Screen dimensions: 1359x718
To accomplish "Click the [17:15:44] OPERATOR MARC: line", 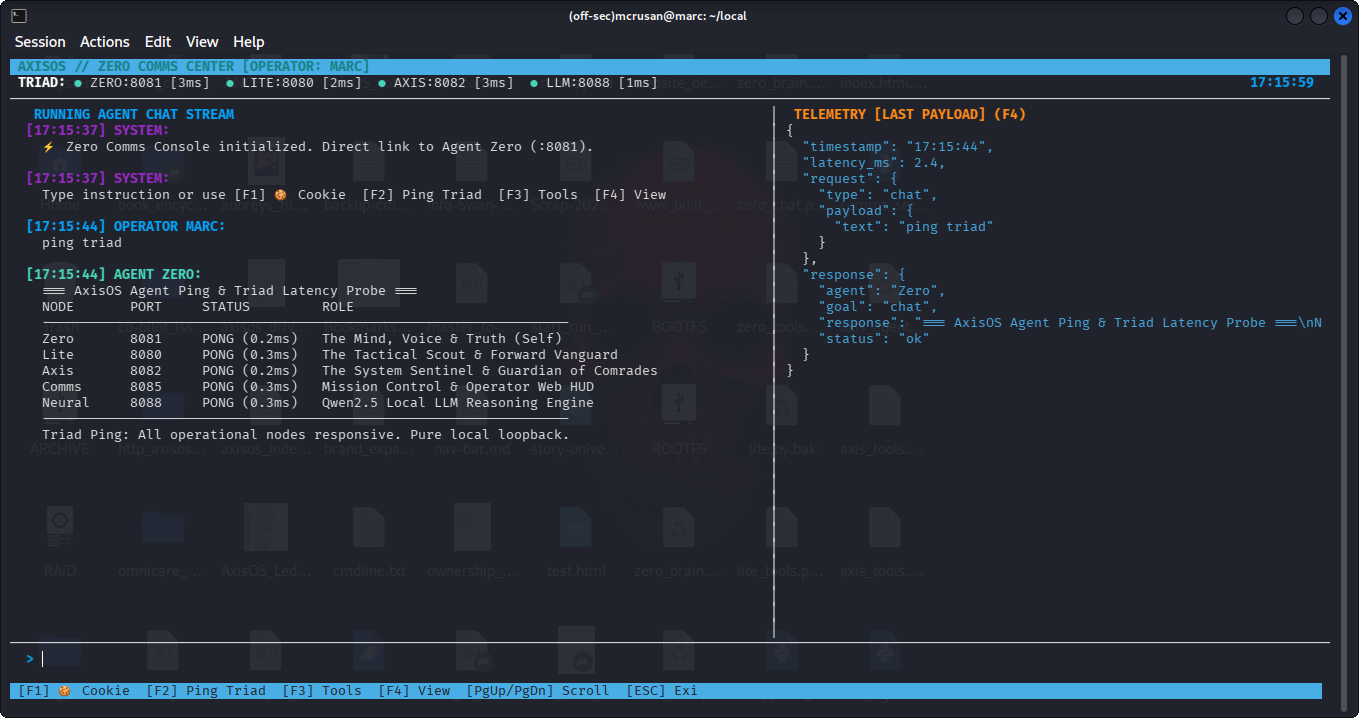I will [x=126, y=227].
